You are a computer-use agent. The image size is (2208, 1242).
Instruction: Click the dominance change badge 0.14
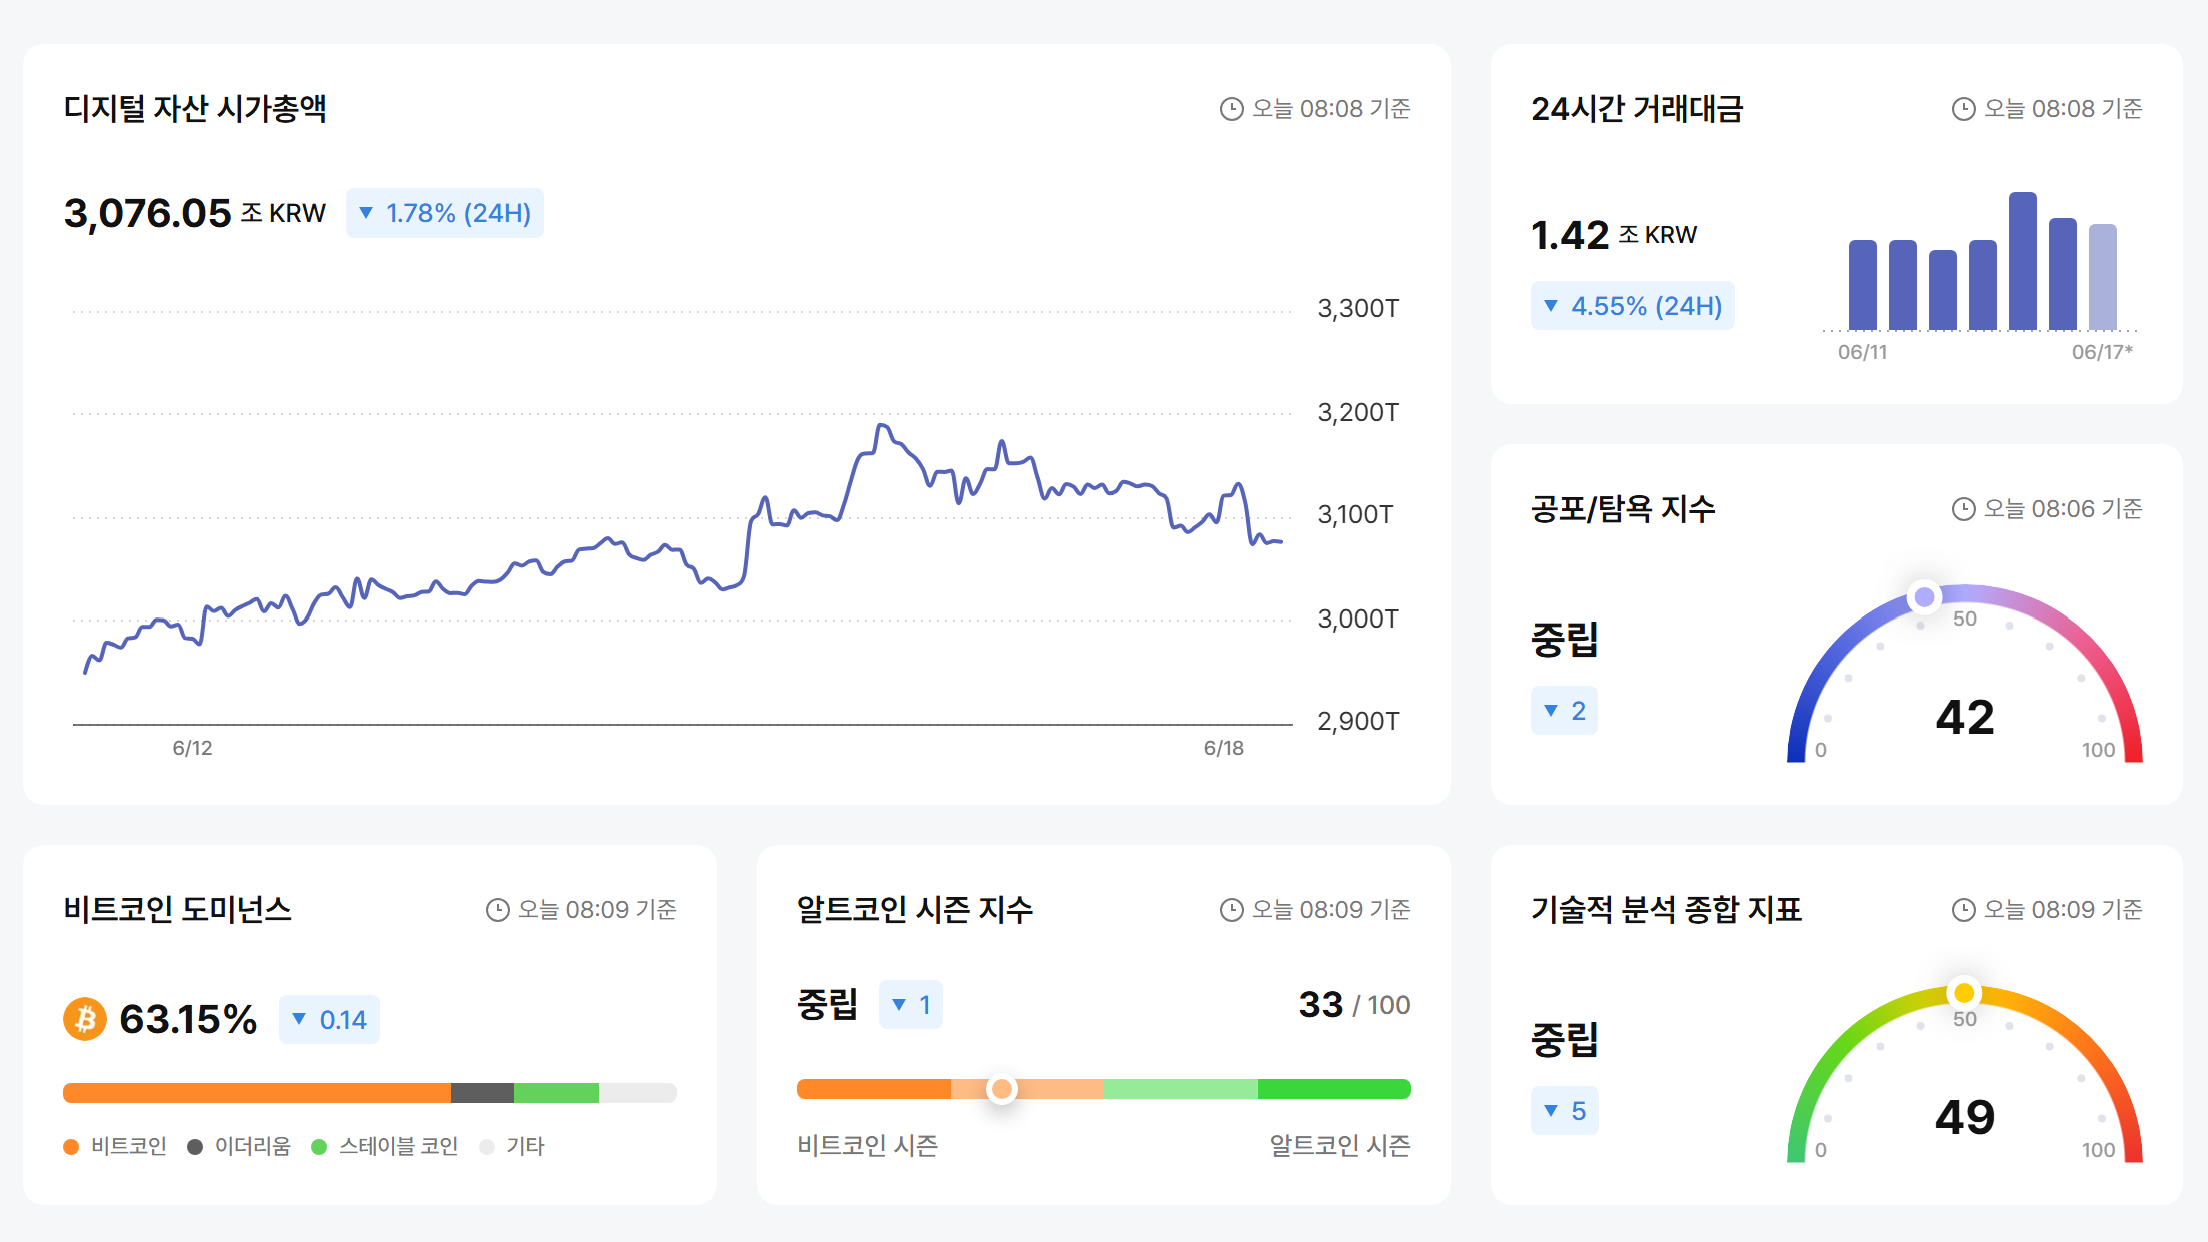pos(329,1020)
